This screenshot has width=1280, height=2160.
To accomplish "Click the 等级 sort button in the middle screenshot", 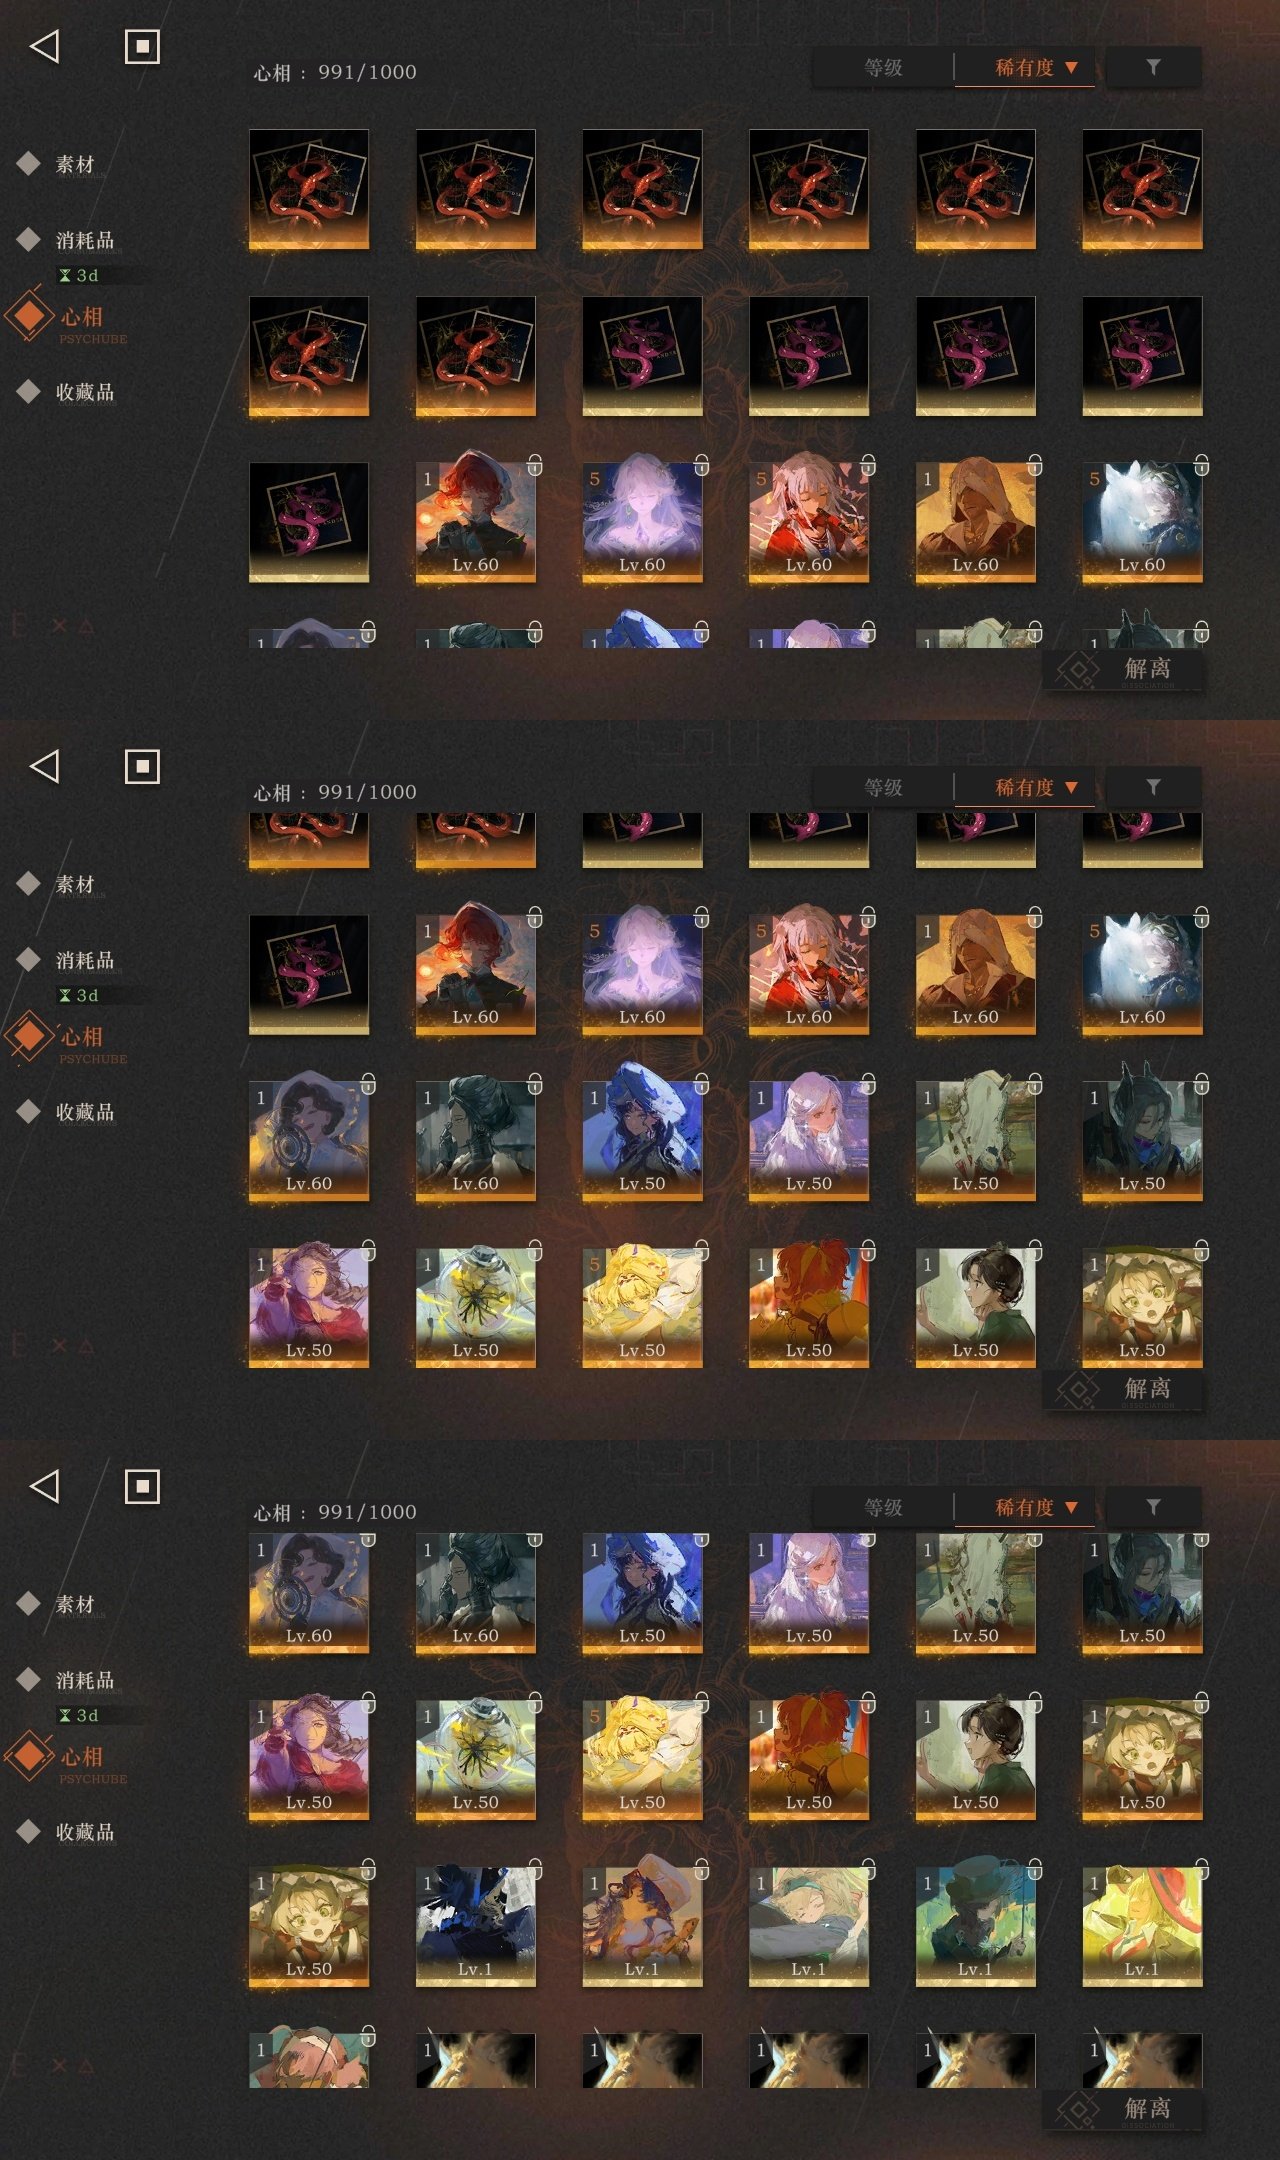I will (883, 787).
